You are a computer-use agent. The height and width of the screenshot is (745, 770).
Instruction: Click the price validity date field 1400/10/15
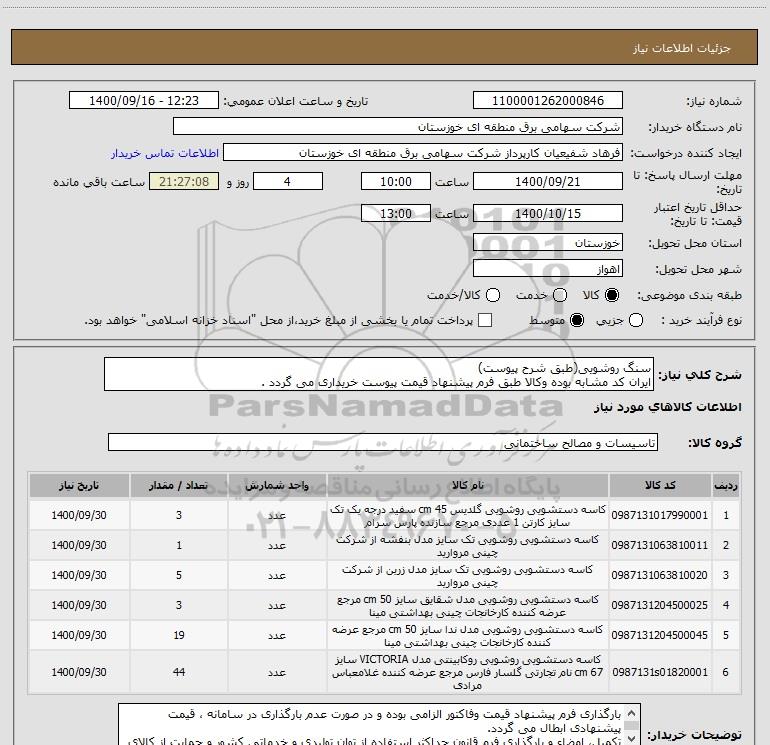[x=548, y=214]
